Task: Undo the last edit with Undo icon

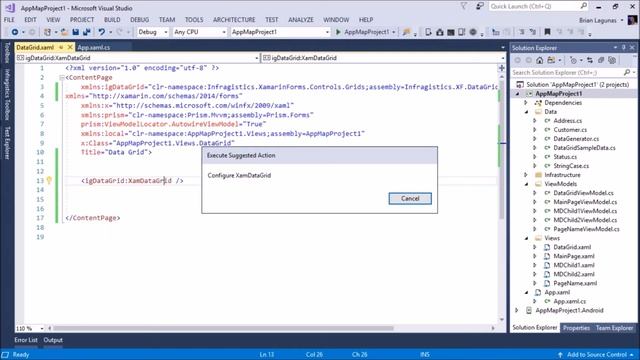Action: [101, 32]
